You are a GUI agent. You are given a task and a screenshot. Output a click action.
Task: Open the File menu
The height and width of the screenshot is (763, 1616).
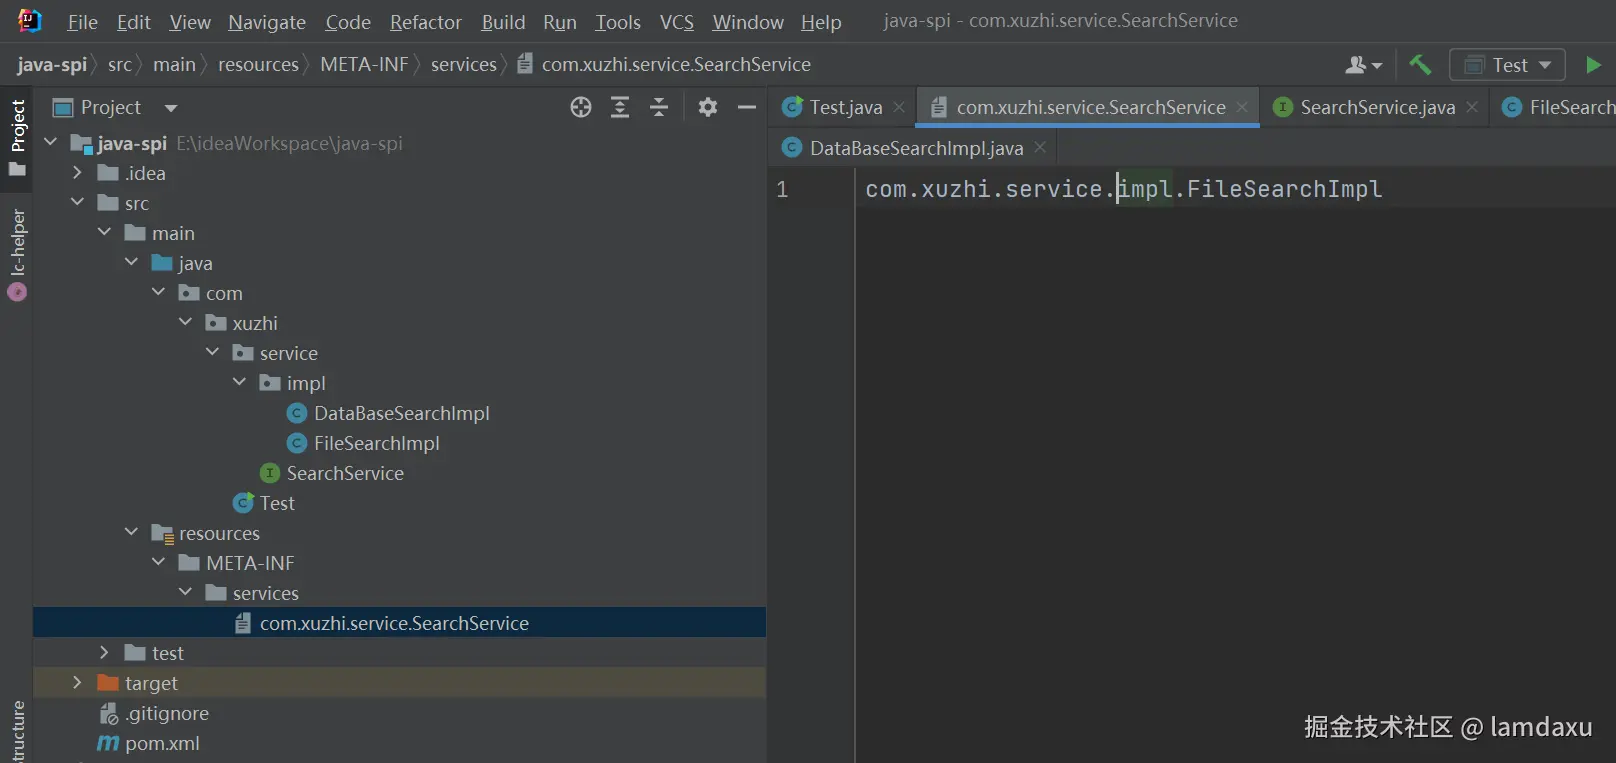[x=82, y=22]
